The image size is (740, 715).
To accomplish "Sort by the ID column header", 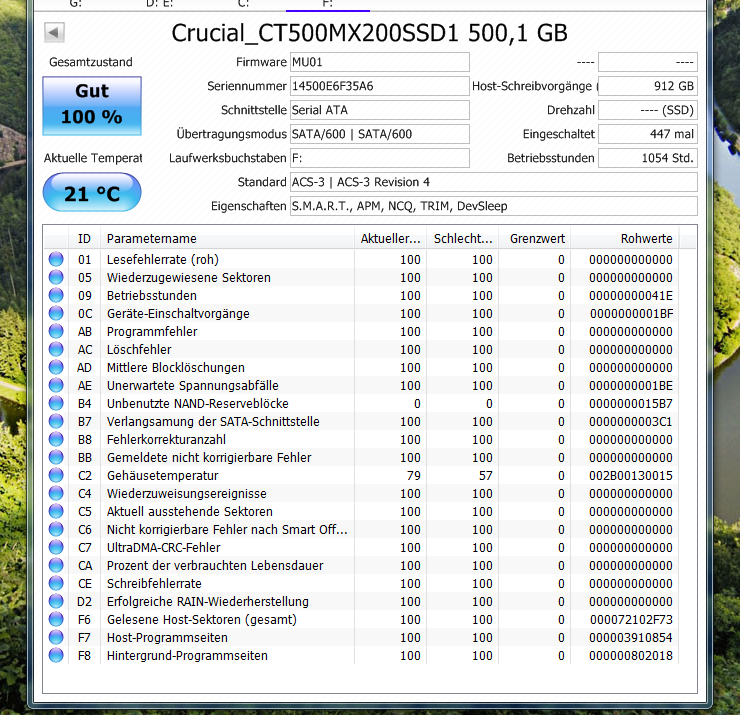I will click(x=84, y=239).
